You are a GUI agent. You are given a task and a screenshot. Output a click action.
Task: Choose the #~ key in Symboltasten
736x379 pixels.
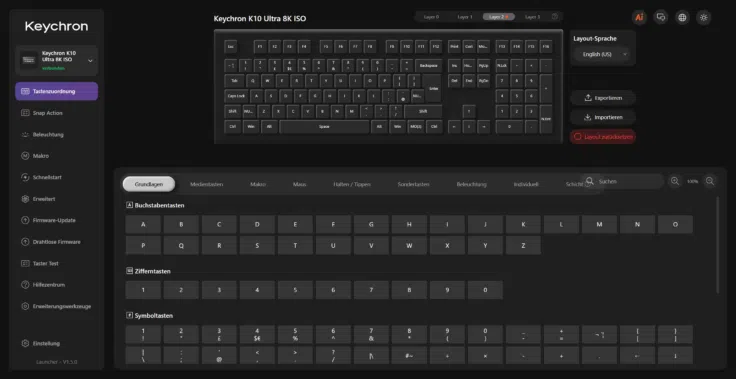[x=409, y=356]
